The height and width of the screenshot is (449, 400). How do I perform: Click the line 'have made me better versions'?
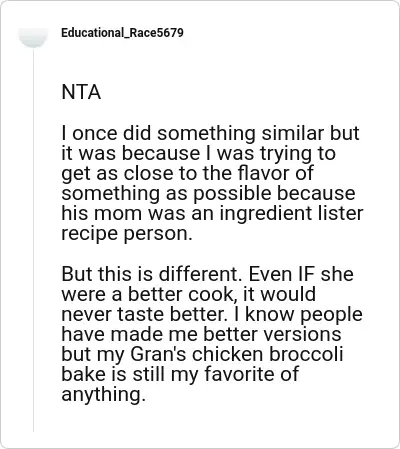201,334
